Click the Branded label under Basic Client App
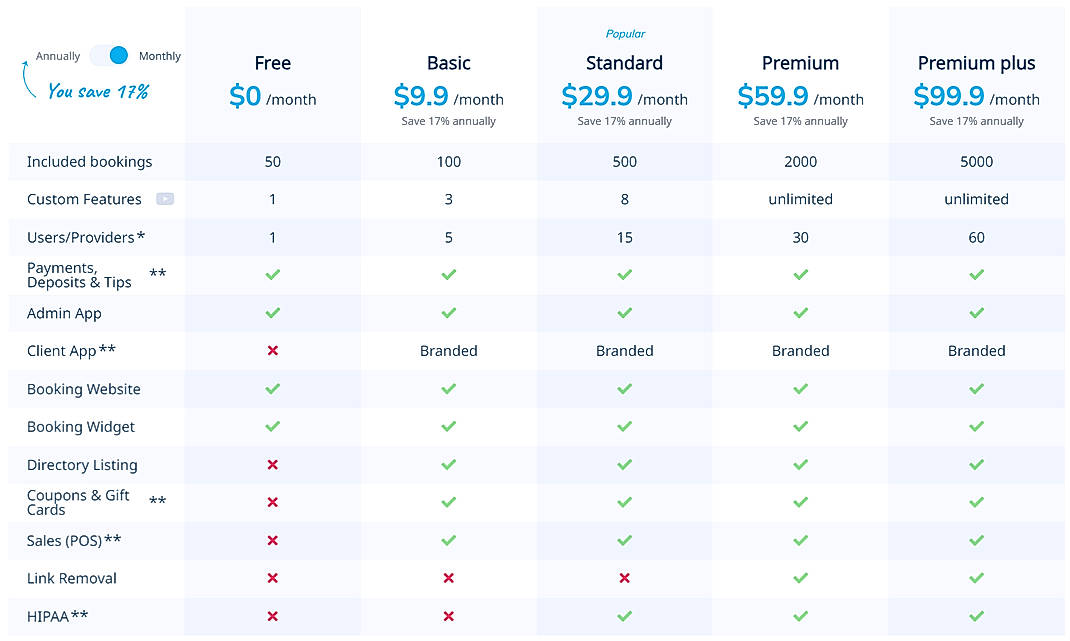Image resolution: width=1070 pixels, height=641 pixels. pyautogui.click(x=448, y=351)
